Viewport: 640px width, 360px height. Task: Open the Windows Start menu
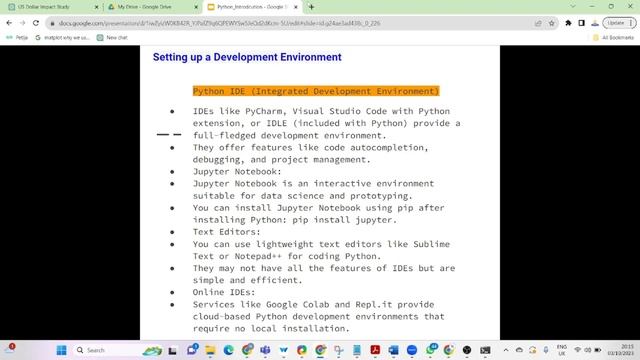[x=62, y=350]
